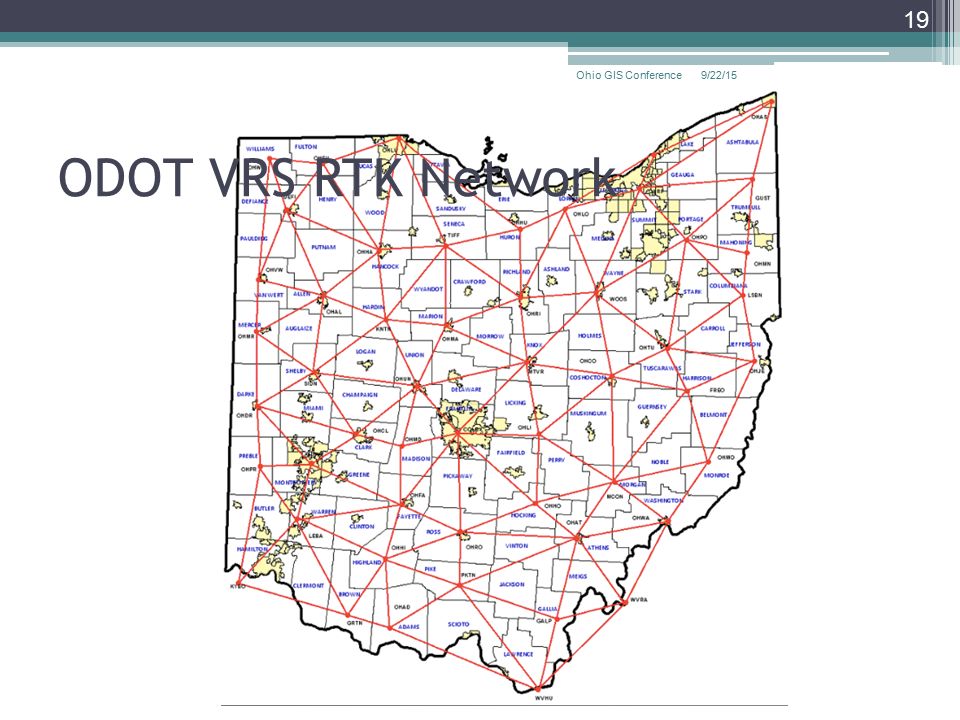This screenshot has width=960, height=720.
Task: Click the slide number 19
Action: click(917, 20)
